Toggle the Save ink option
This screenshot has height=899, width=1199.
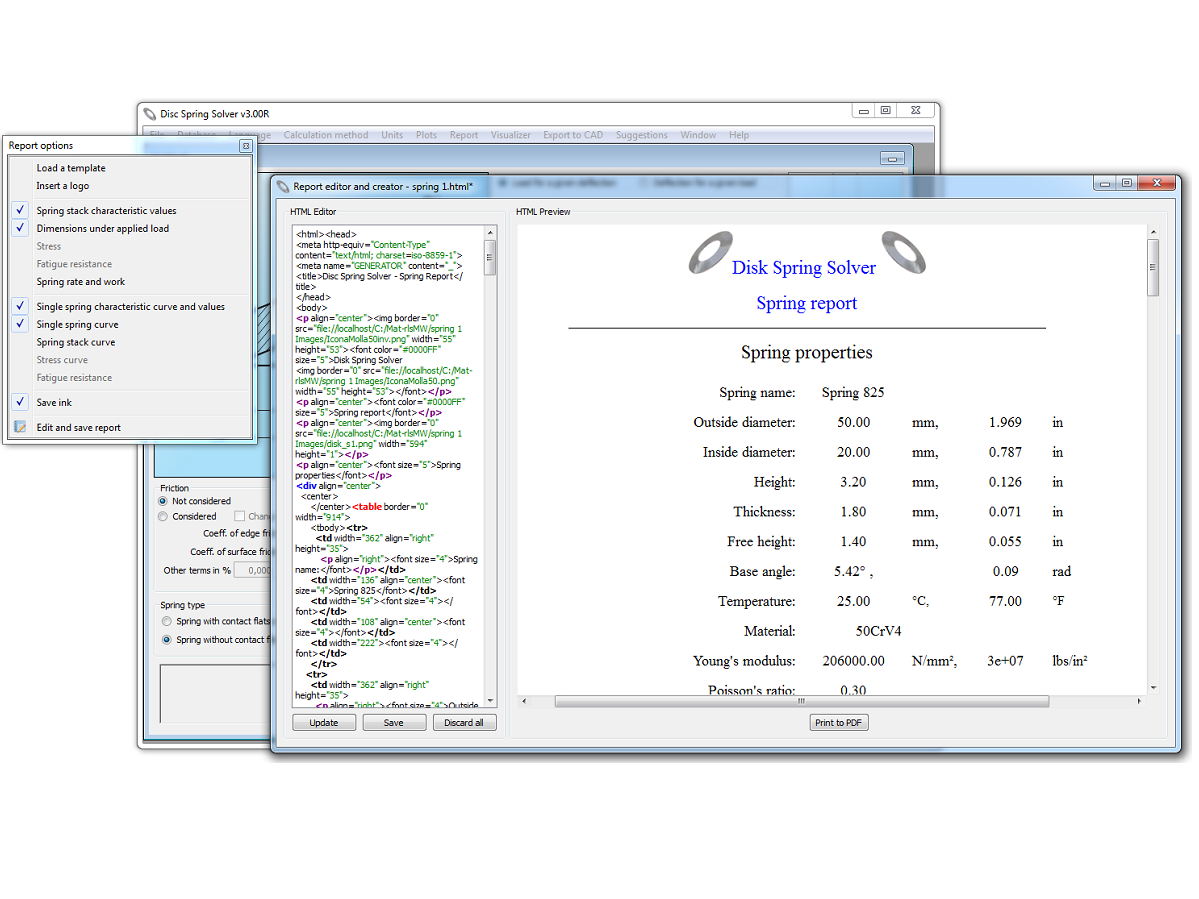21,402
